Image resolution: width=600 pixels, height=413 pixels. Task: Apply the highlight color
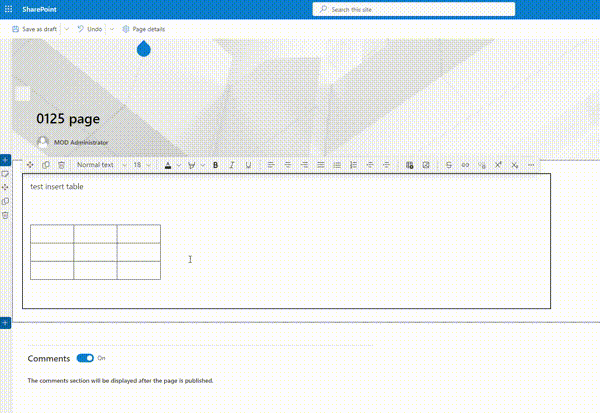(192, 165)
